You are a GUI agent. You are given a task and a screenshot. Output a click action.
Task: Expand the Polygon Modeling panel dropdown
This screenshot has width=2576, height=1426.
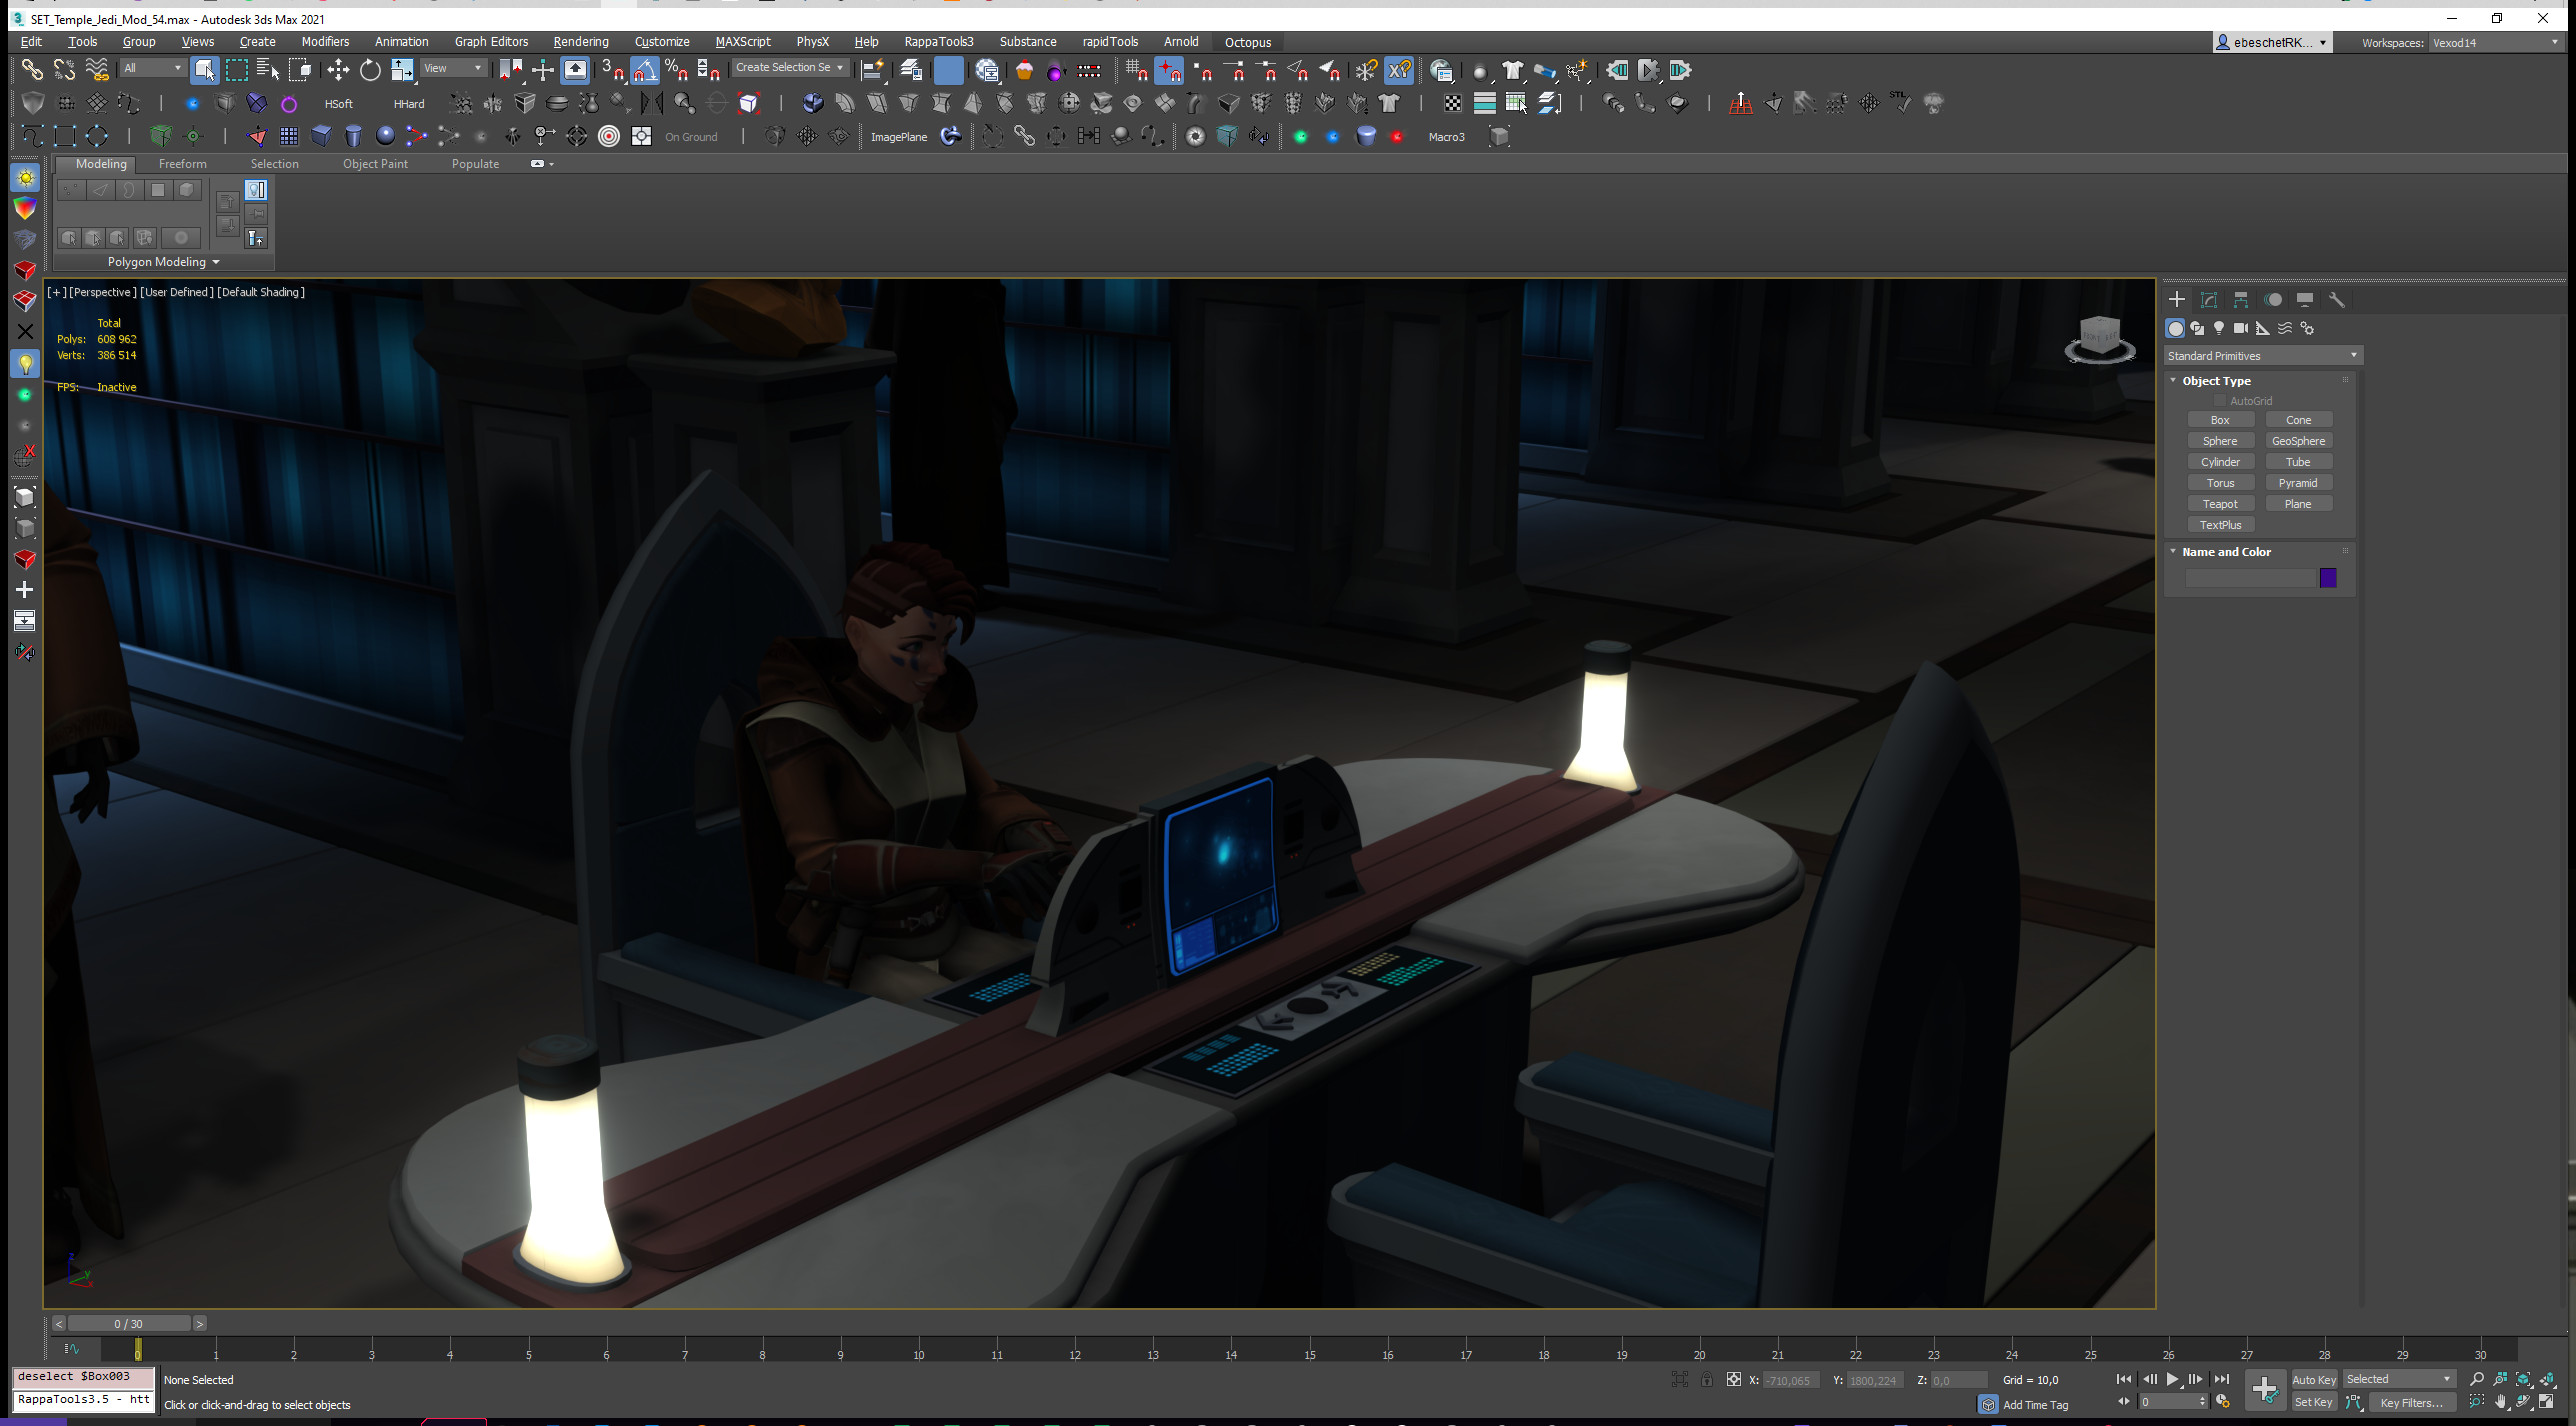tap(163, 262)
